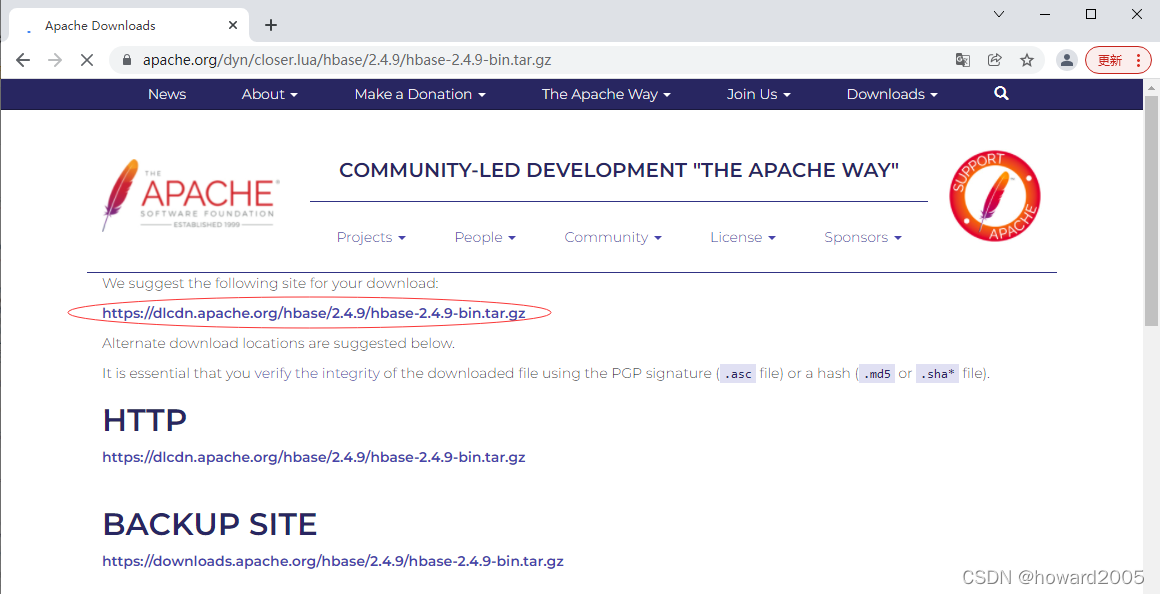Viewport: 1160px width, 594px height.
Task: Click 'Community-Led Development' heading text
Action: click(618, 171)
